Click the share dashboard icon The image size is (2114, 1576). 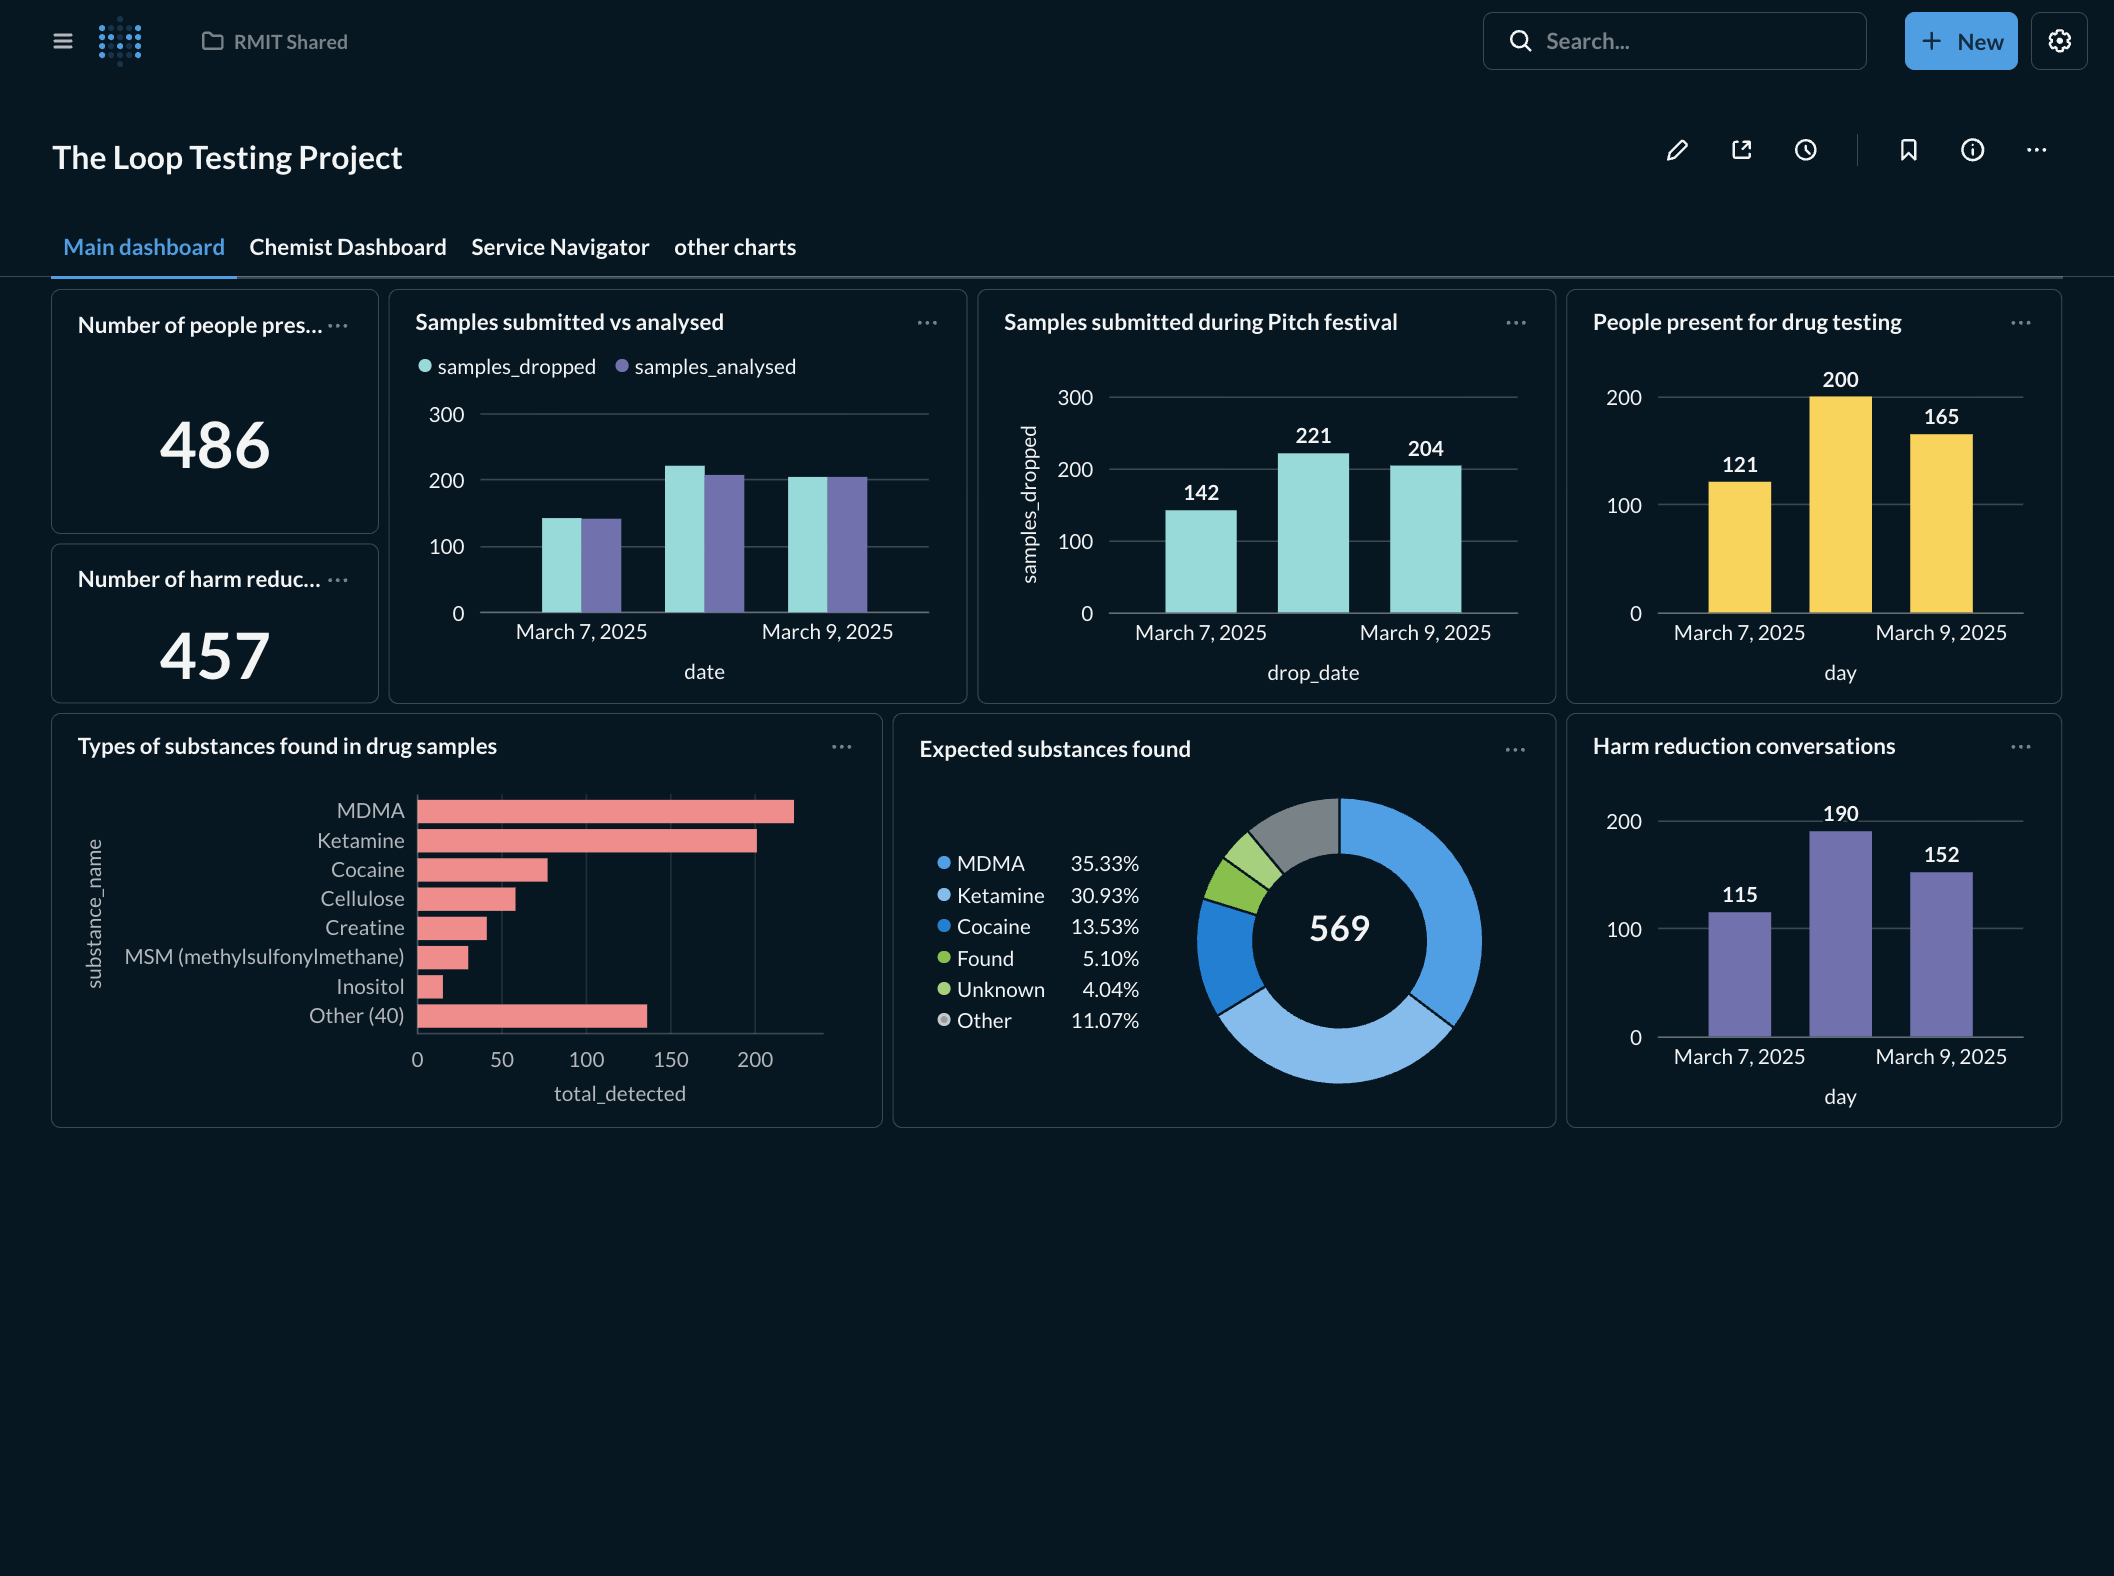click(1741, 150)
